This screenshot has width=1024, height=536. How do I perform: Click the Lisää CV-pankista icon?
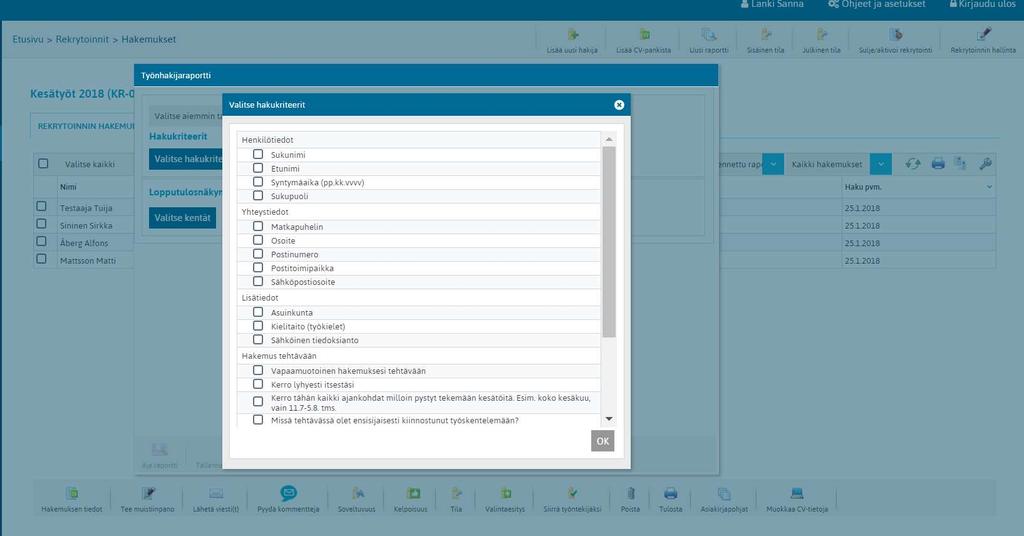pos(645,35)
